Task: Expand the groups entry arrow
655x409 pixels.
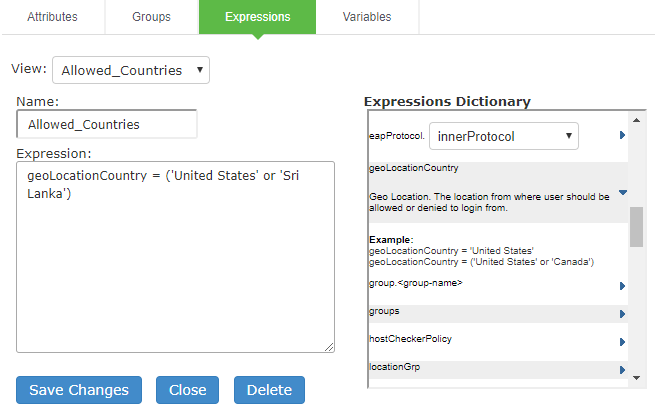Action: click(x=622, y=314)
